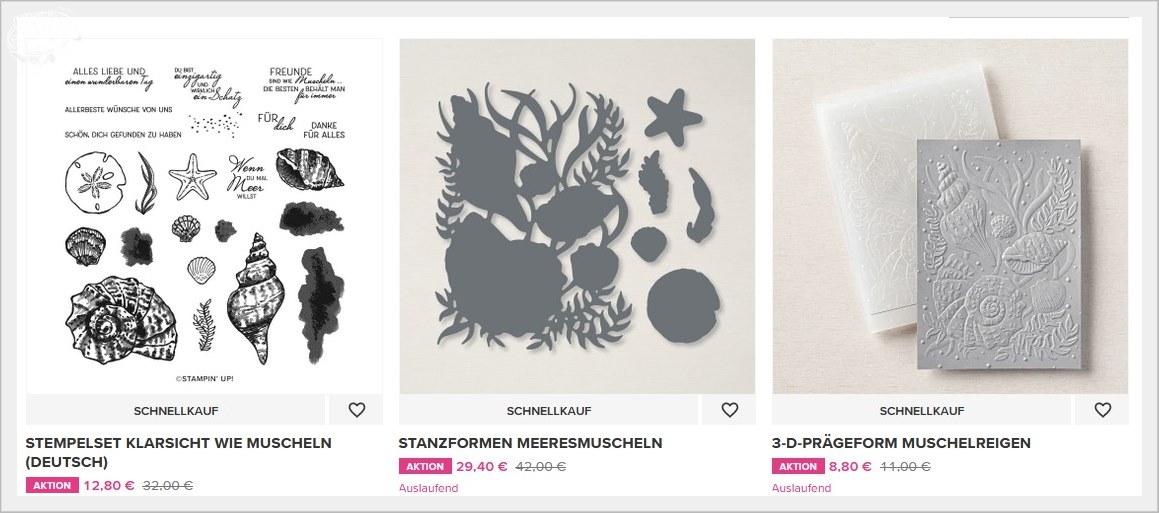
Task: Select Schnellkauf for 3-D-Prägeform Muschelreigen
Action: (x=922, y=410)
